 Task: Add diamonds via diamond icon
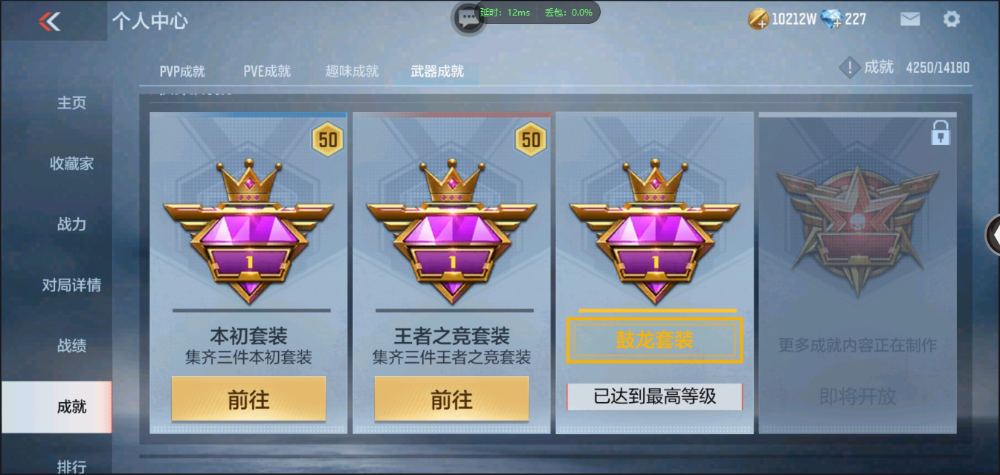click(832, 19)
